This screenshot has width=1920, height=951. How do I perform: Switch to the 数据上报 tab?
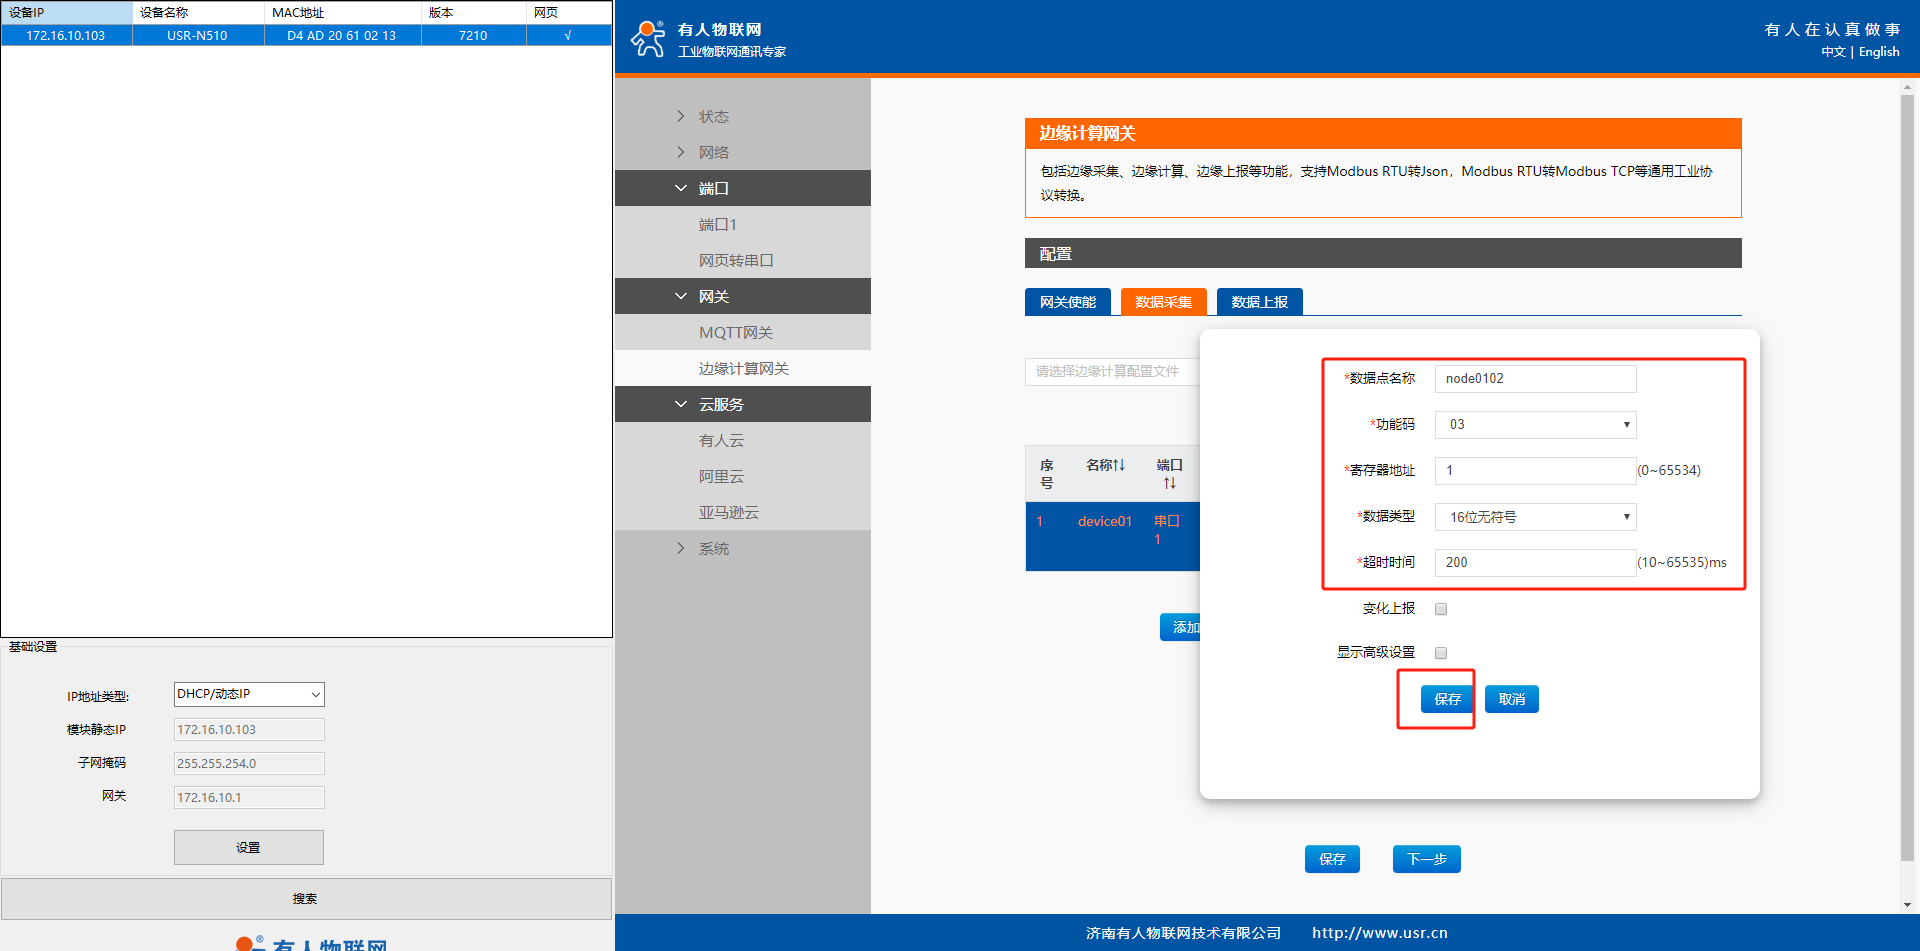pos(1259,302)
